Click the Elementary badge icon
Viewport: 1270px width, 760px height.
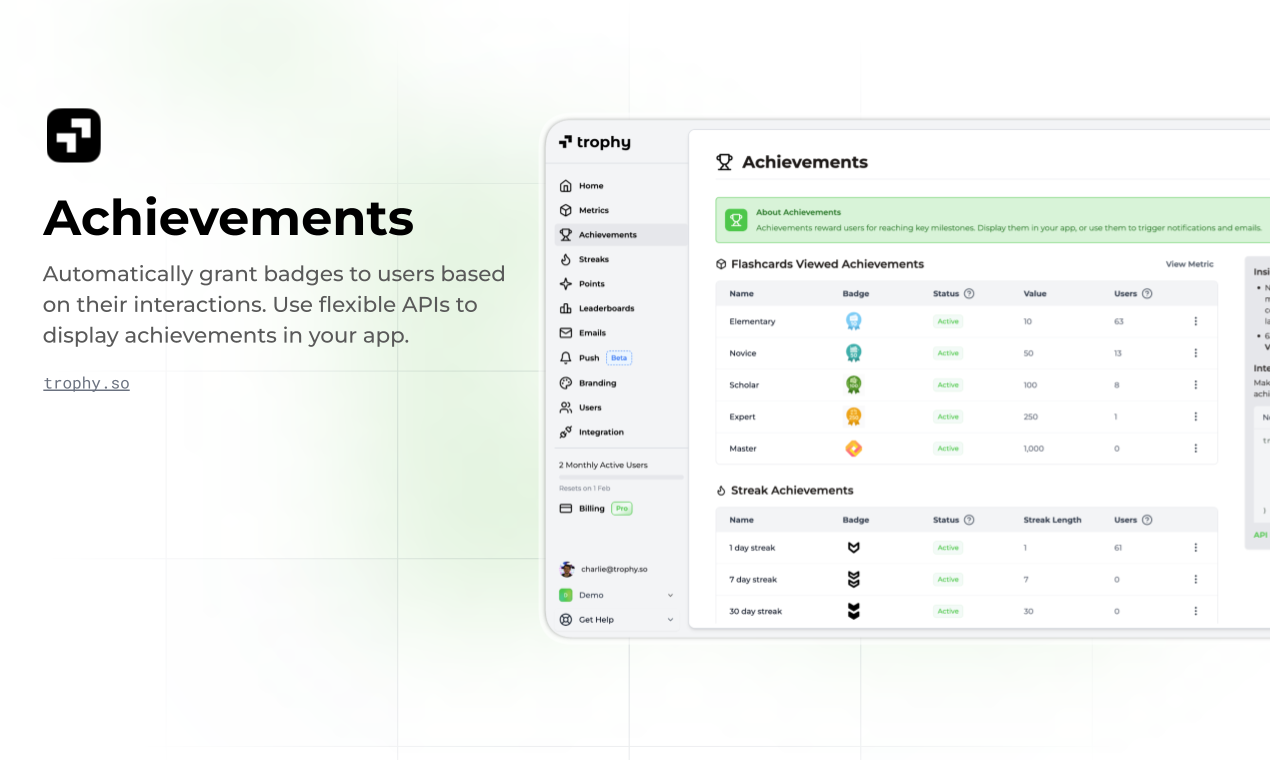[x=853, y=321]
